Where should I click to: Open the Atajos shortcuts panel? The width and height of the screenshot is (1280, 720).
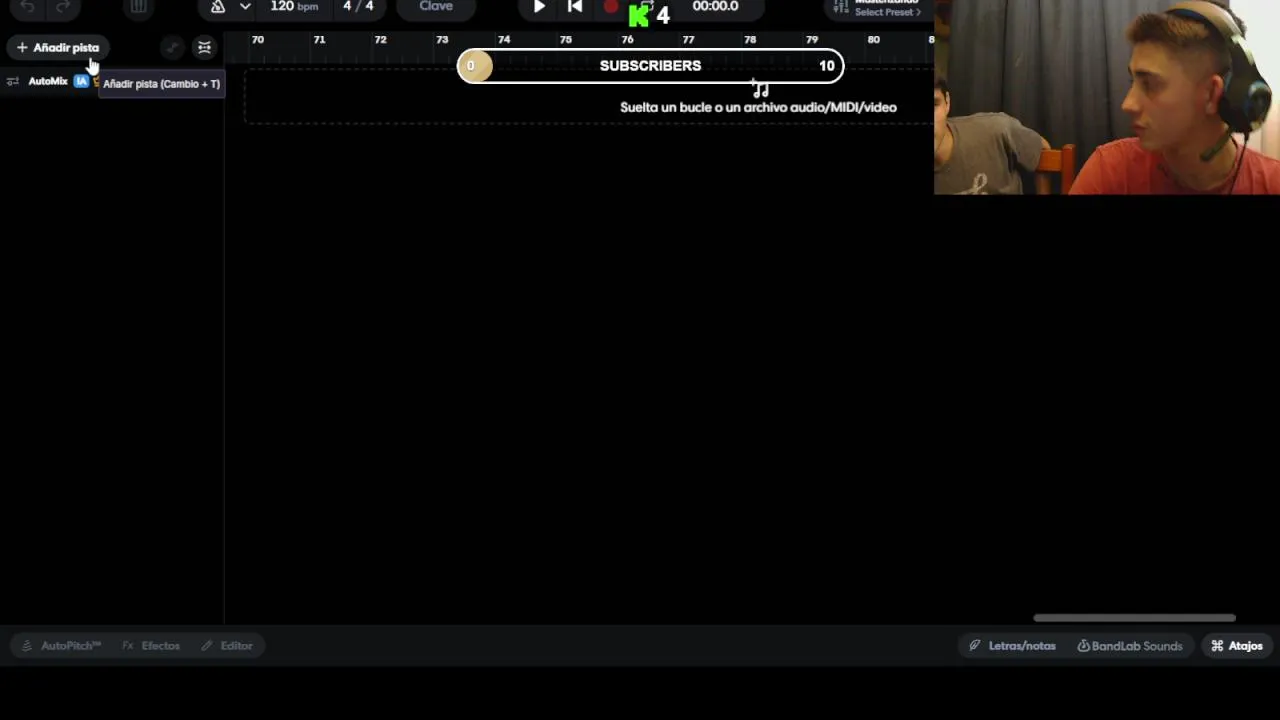1237,646
